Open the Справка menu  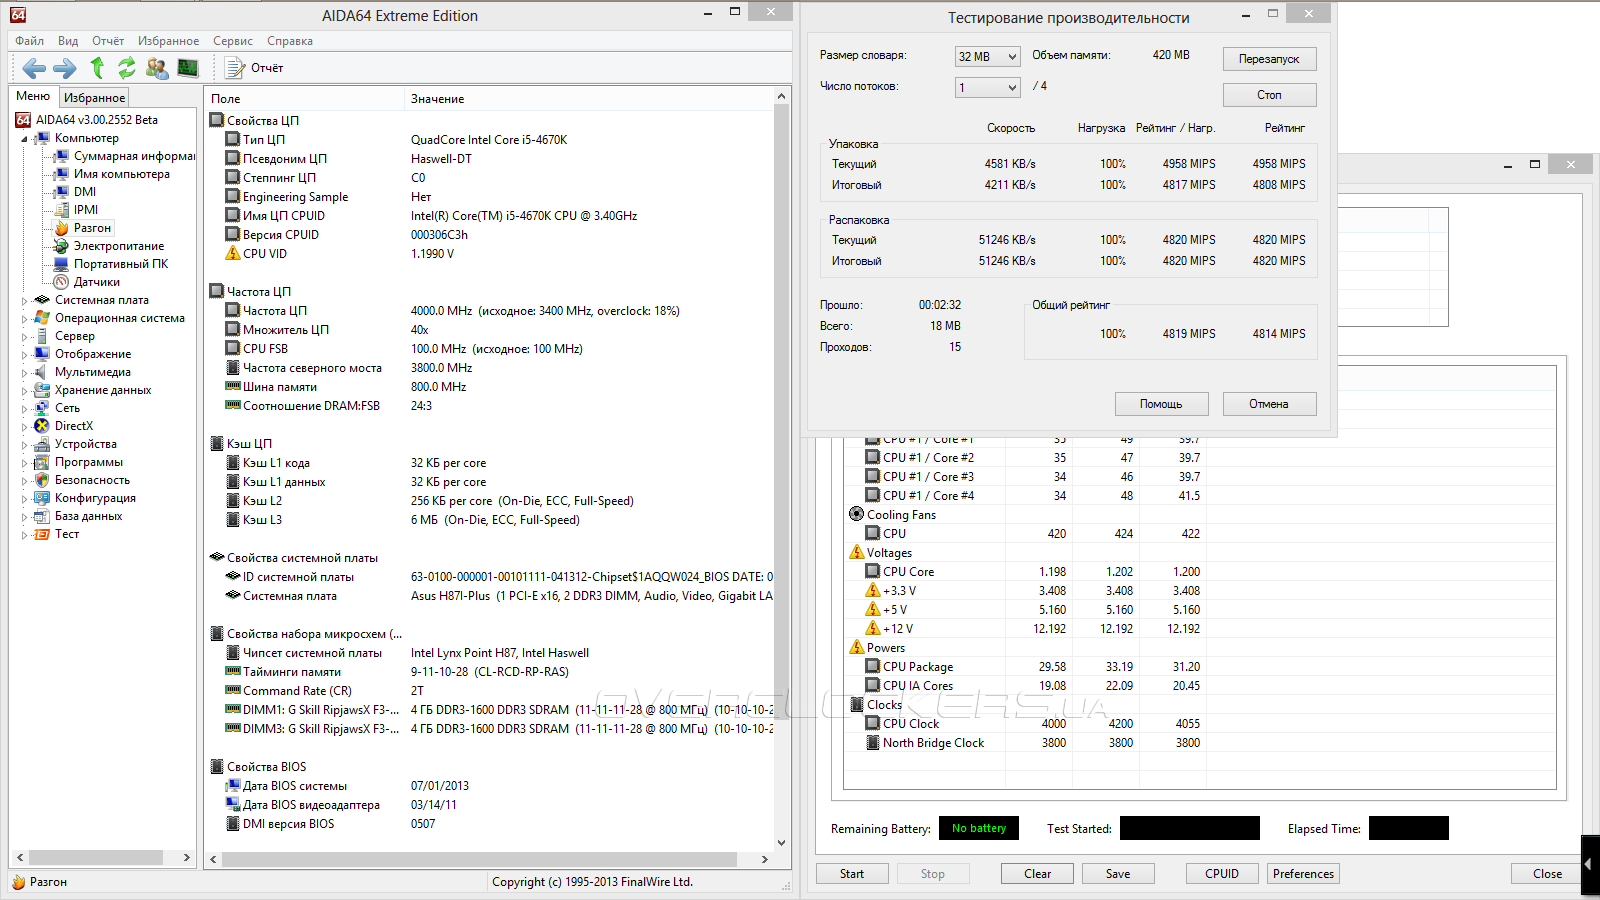(290, 41)
